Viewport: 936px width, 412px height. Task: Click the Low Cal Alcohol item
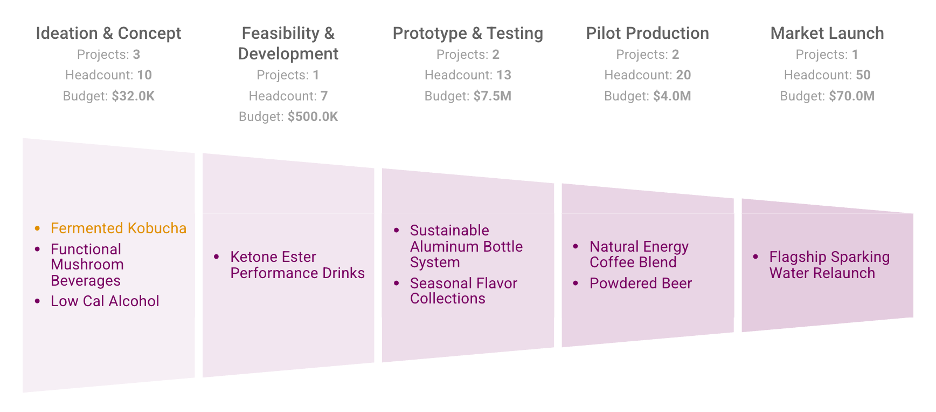coord(105,301)
